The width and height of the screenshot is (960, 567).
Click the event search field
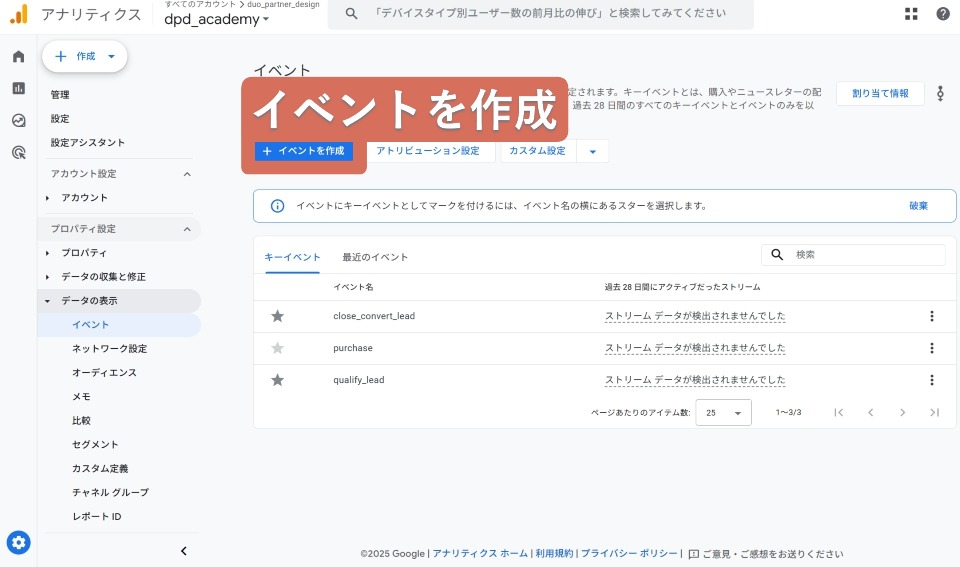point(865,255)
